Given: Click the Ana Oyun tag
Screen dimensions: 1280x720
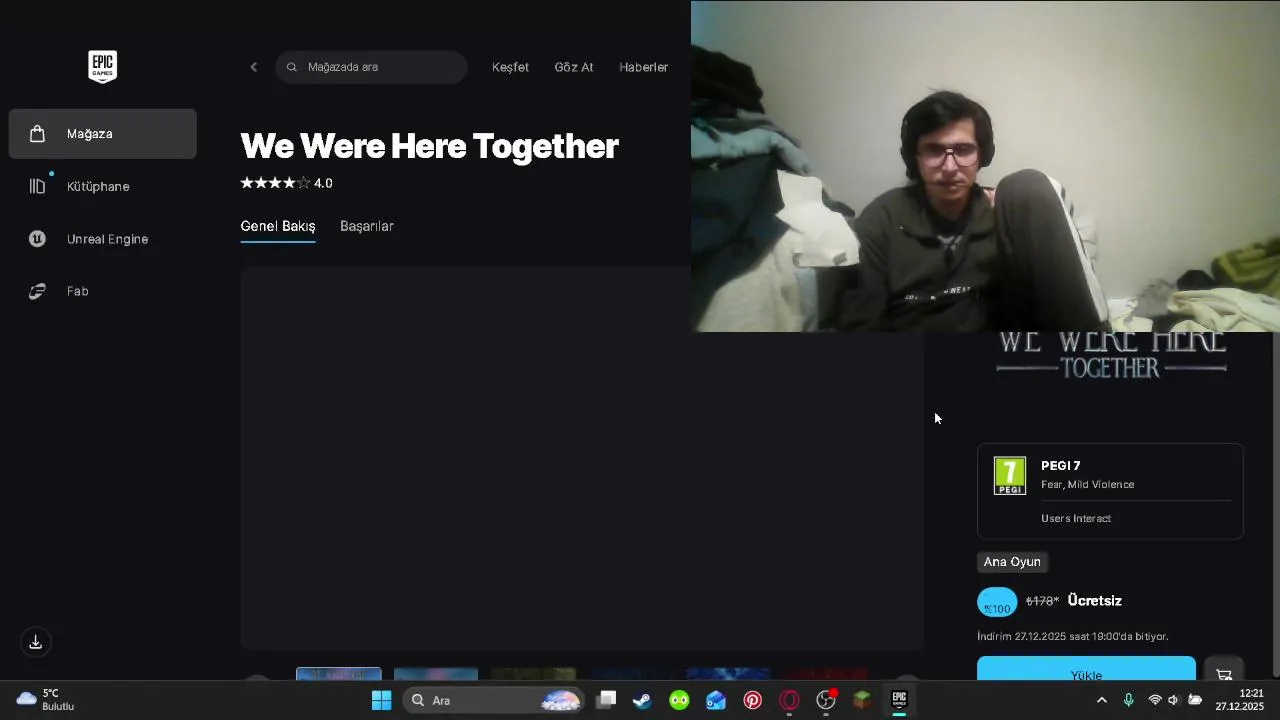Looking at the screenshot, I should point(1012,562).
